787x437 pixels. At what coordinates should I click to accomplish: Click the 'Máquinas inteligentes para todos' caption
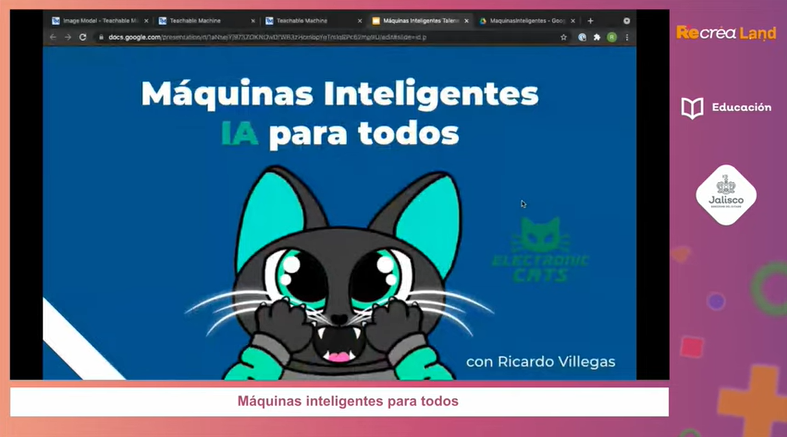click(x=348, y=401)
